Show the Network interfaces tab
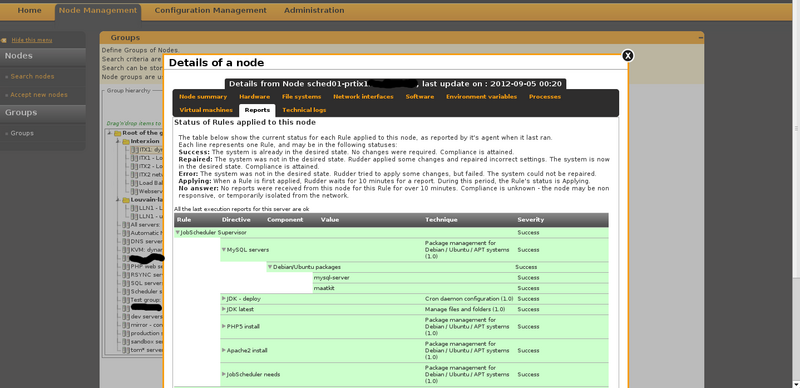800x388 pixels. tap(363, 96)
